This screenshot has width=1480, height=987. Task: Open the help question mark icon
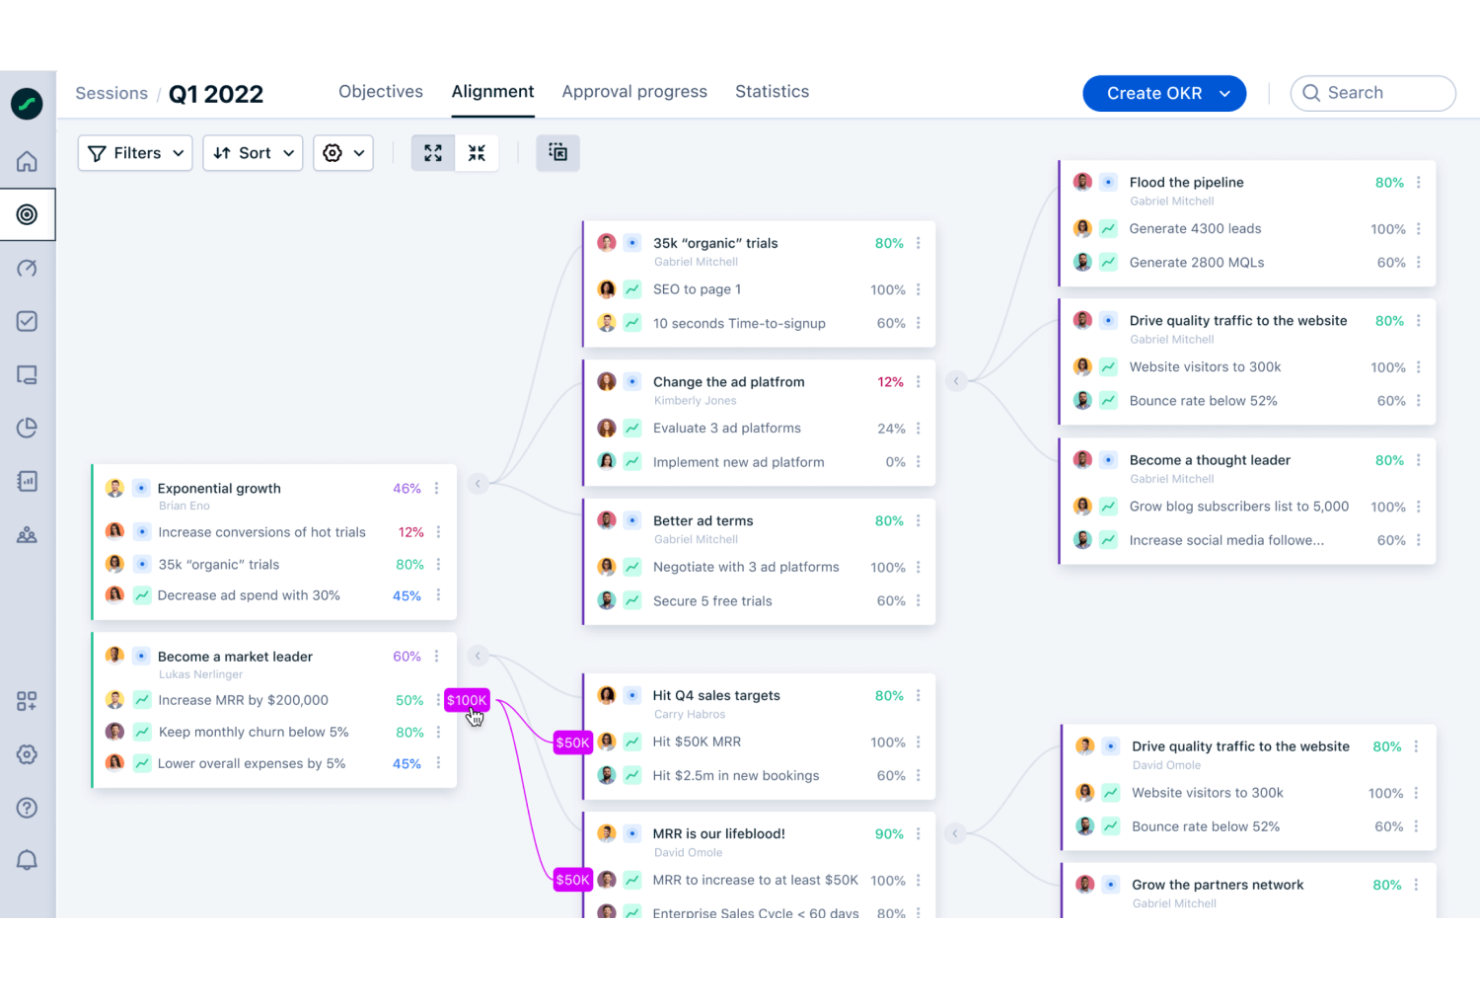click(27, 808)
